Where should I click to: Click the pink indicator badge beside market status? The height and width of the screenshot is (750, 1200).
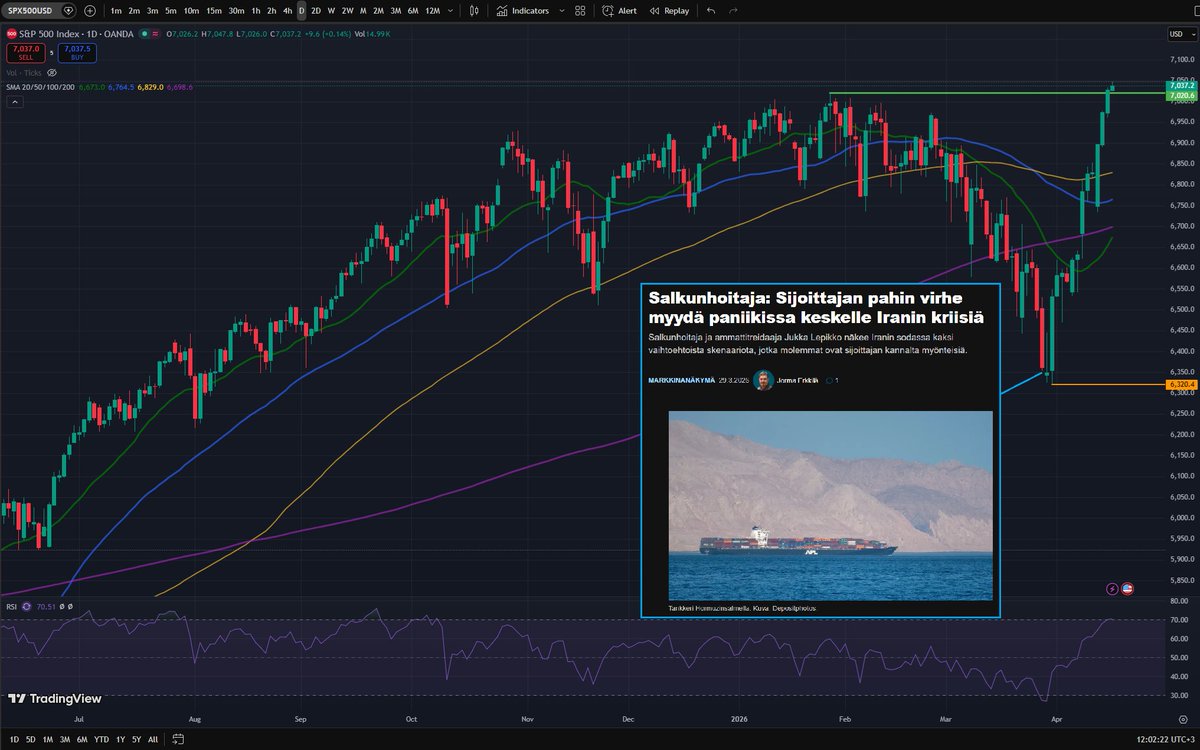[155, 34]
